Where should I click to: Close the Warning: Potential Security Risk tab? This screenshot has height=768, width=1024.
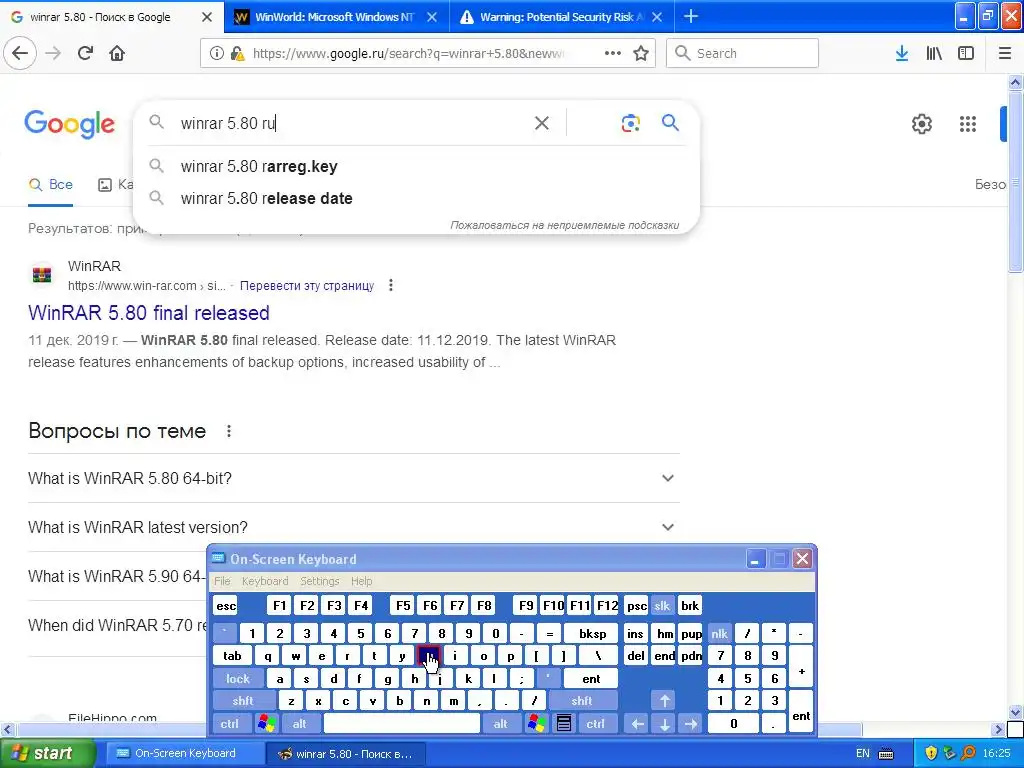657,17
